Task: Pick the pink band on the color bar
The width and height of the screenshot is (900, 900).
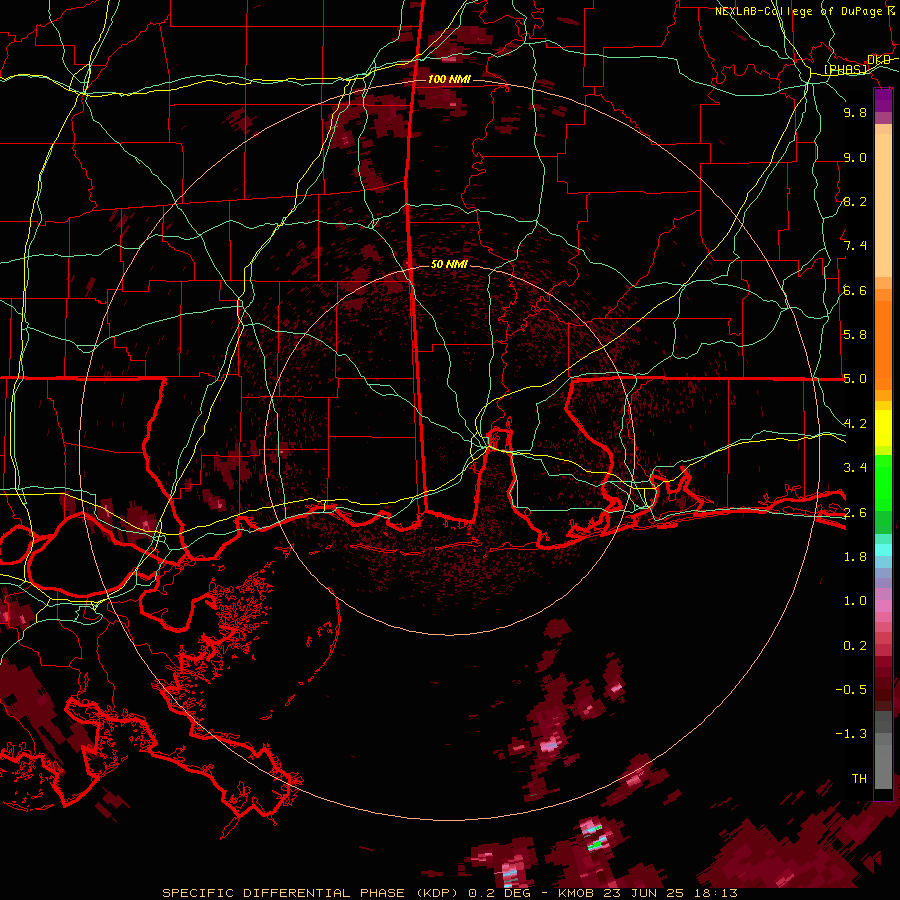Action: 883,606
